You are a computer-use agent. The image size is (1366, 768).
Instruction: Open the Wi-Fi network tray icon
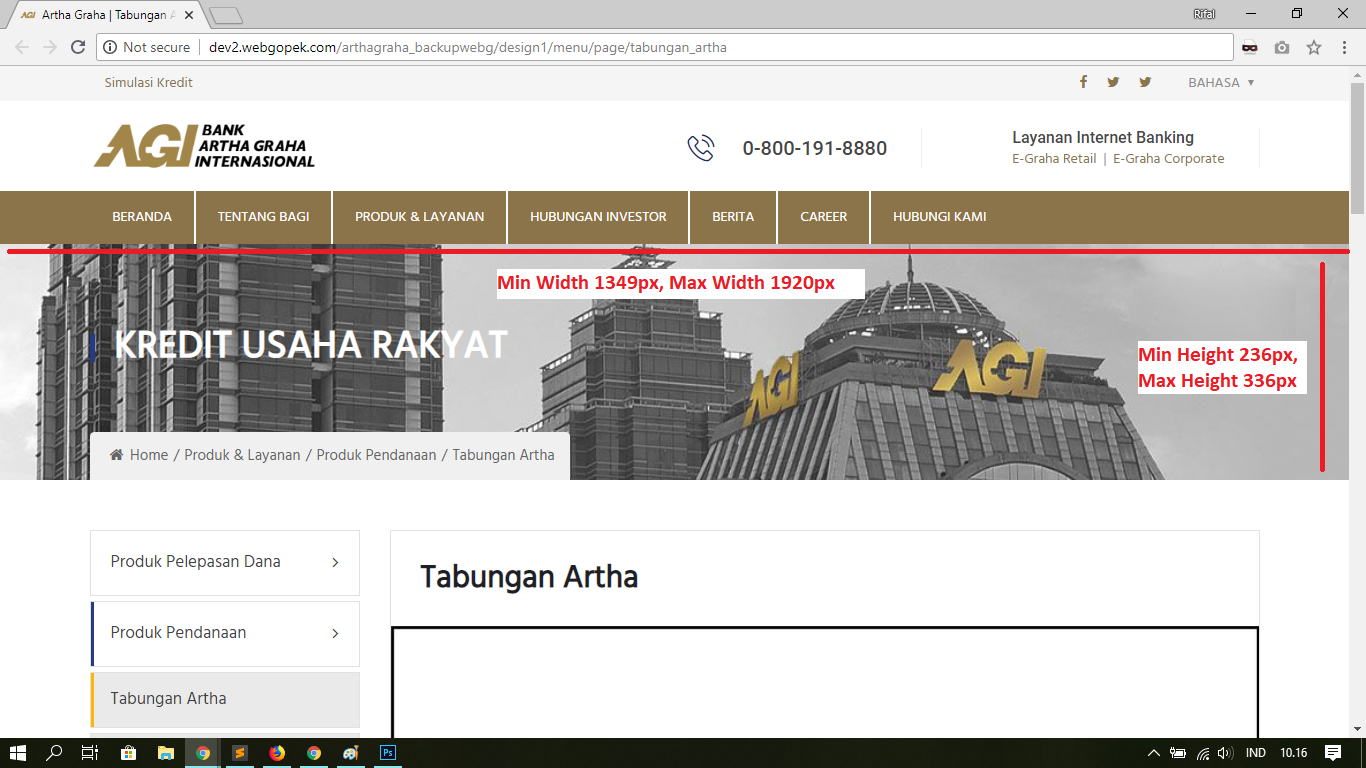[x=1203, y=753]
